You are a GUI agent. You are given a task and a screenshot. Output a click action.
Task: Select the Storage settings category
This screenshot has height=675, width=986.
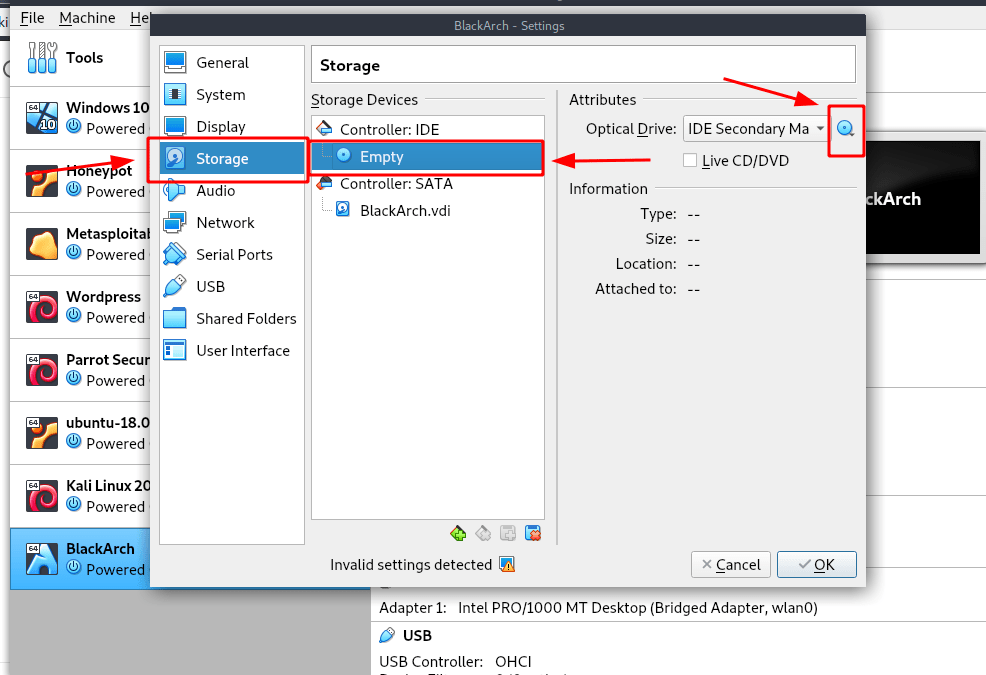(231, 159)
